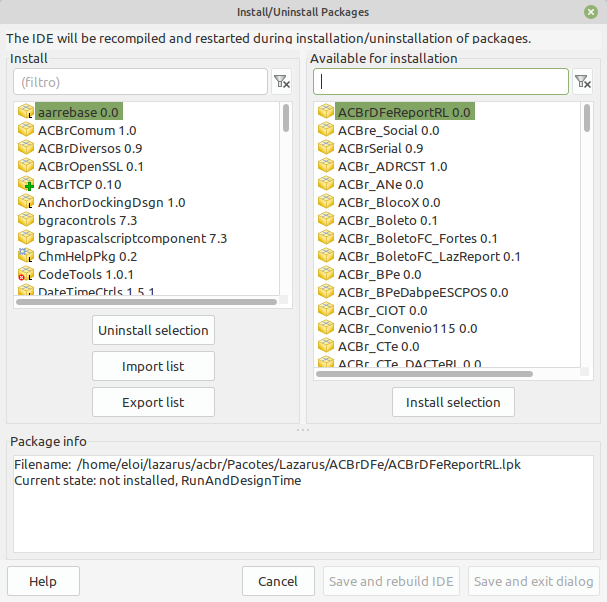This screenshot has height=602, width=607.
Task: Click the ACBrComum package icon
Action: [x=26, y=130]
